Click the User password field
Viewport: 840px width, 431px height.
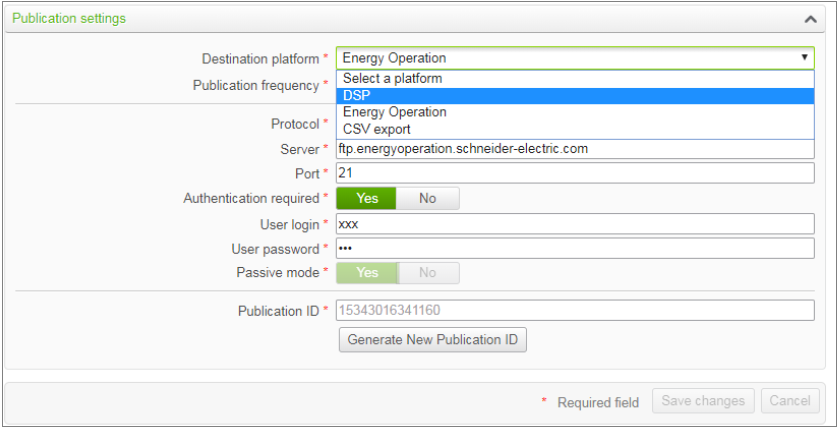(575, 248)
